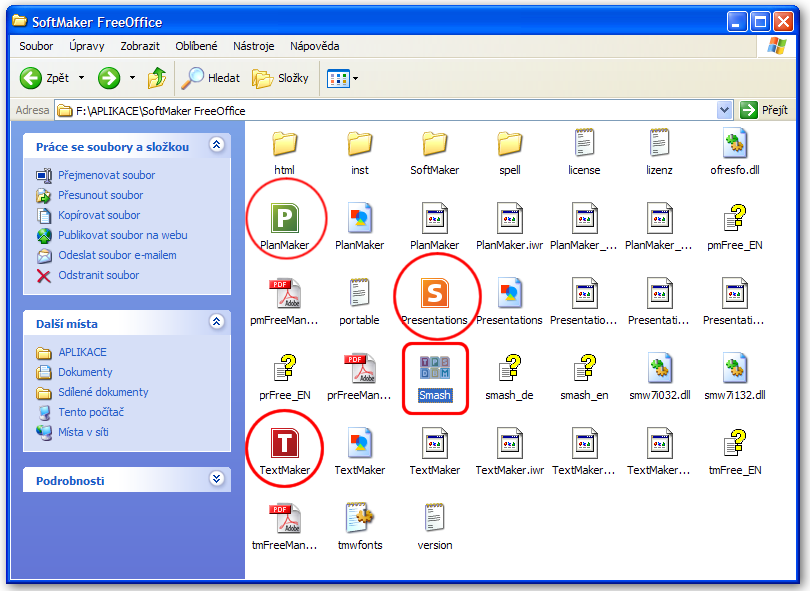Select the TextMaker.iwr file
The height and width of the screenshot is (591, 810).
pos(509,451)
